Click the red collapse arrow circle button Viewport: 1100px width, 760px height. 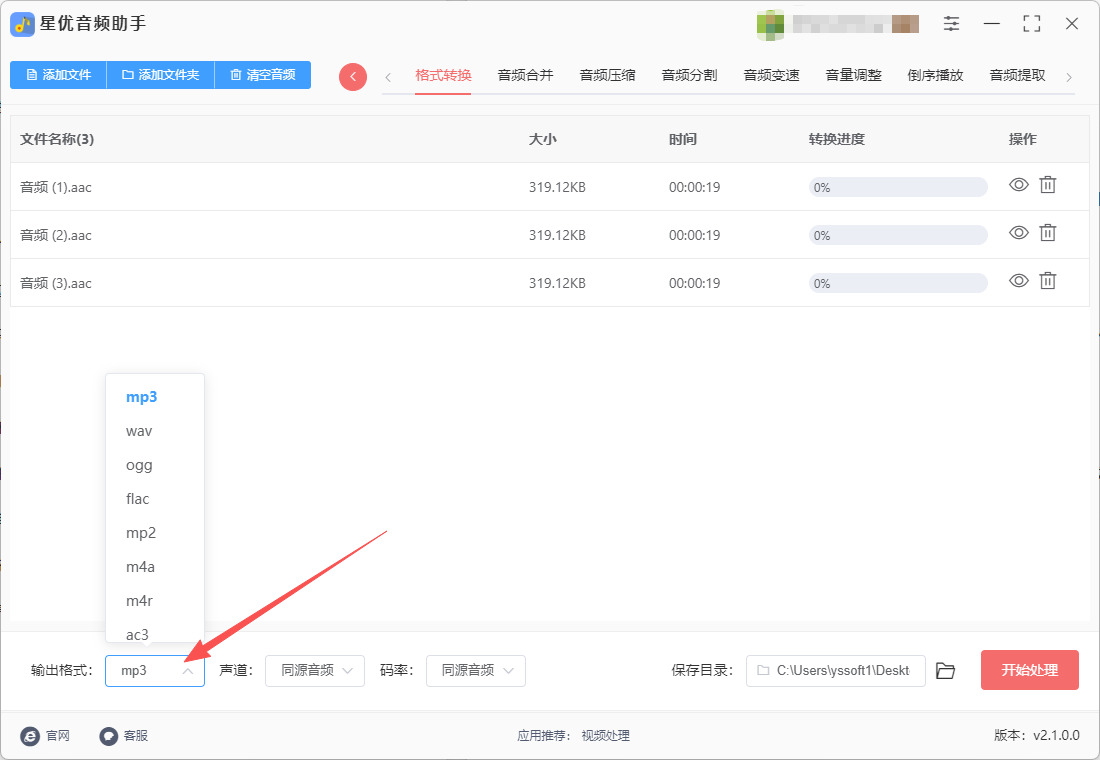click(x=353, y=77)
